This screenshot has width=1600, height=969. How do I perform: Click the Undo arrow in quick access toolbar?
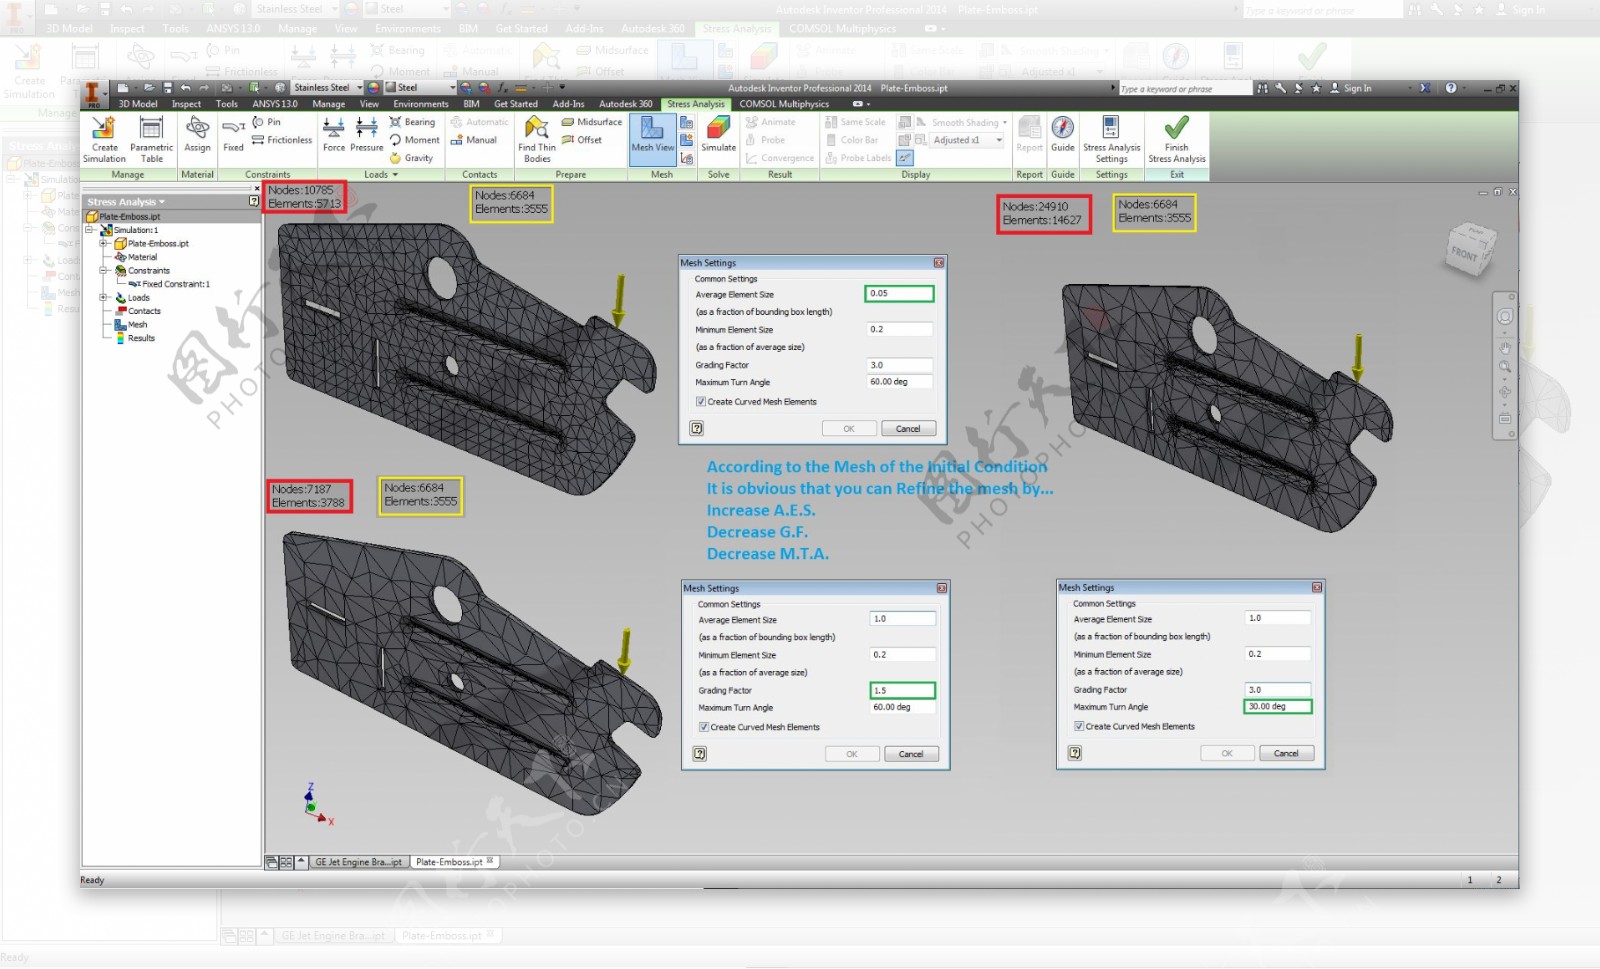pyautogui.click(x=185, y=88)
